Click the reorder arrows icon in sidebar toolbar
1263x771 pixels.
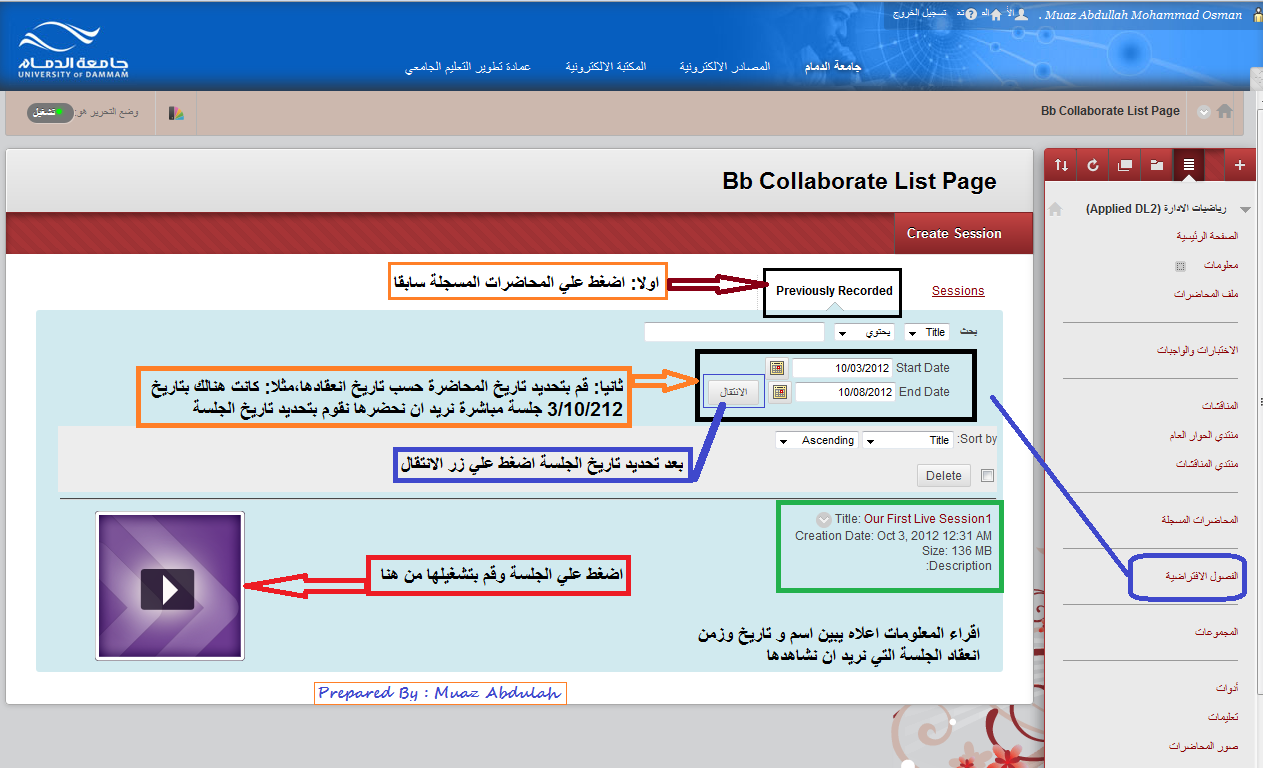(1062, 165)
